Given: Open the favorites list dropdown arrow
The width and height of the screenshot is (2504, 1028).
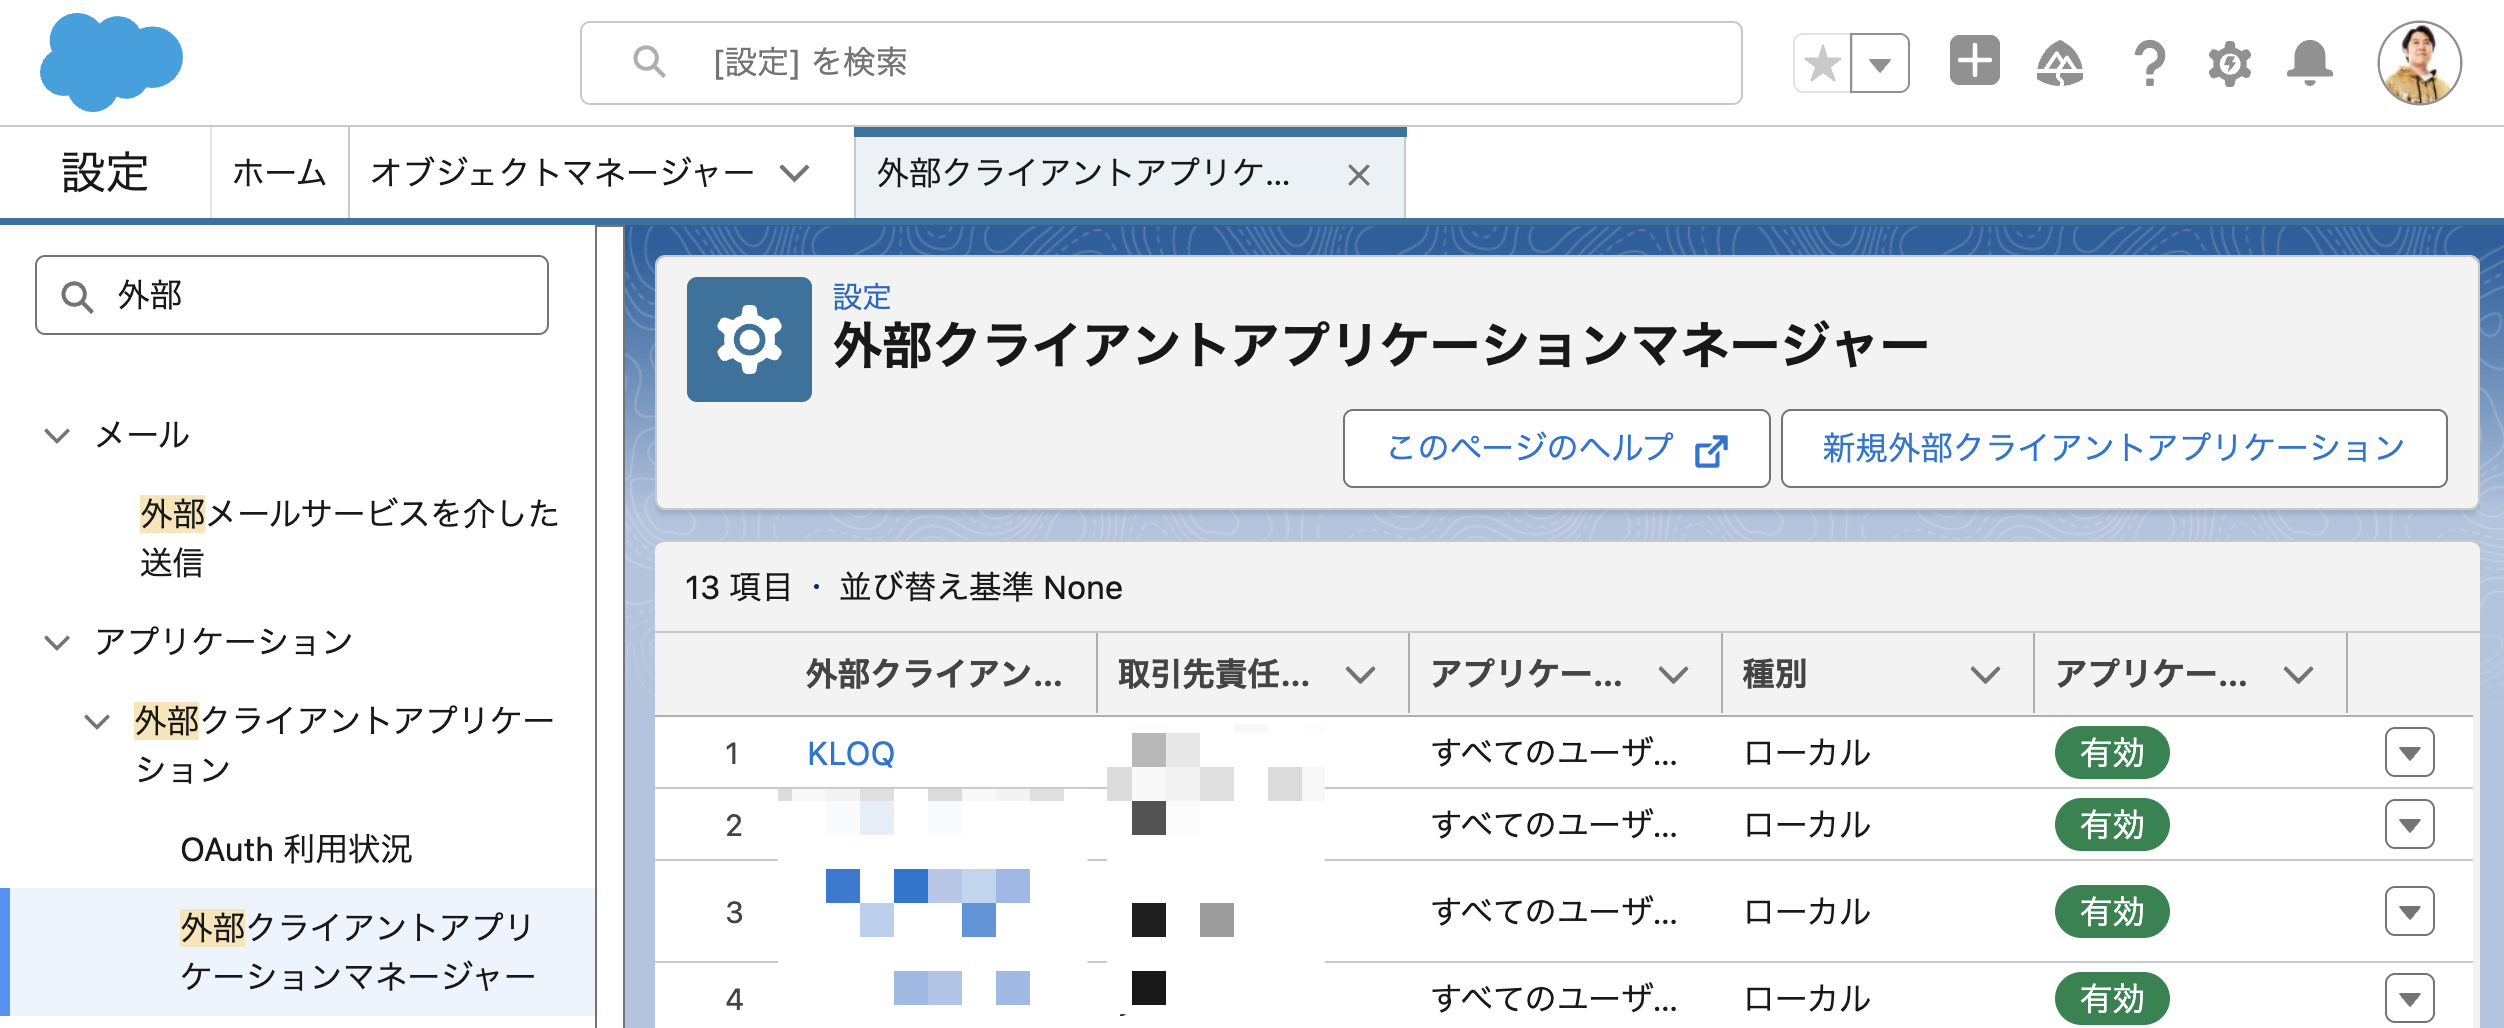Looking at the screenshot, I should 1880,64.
